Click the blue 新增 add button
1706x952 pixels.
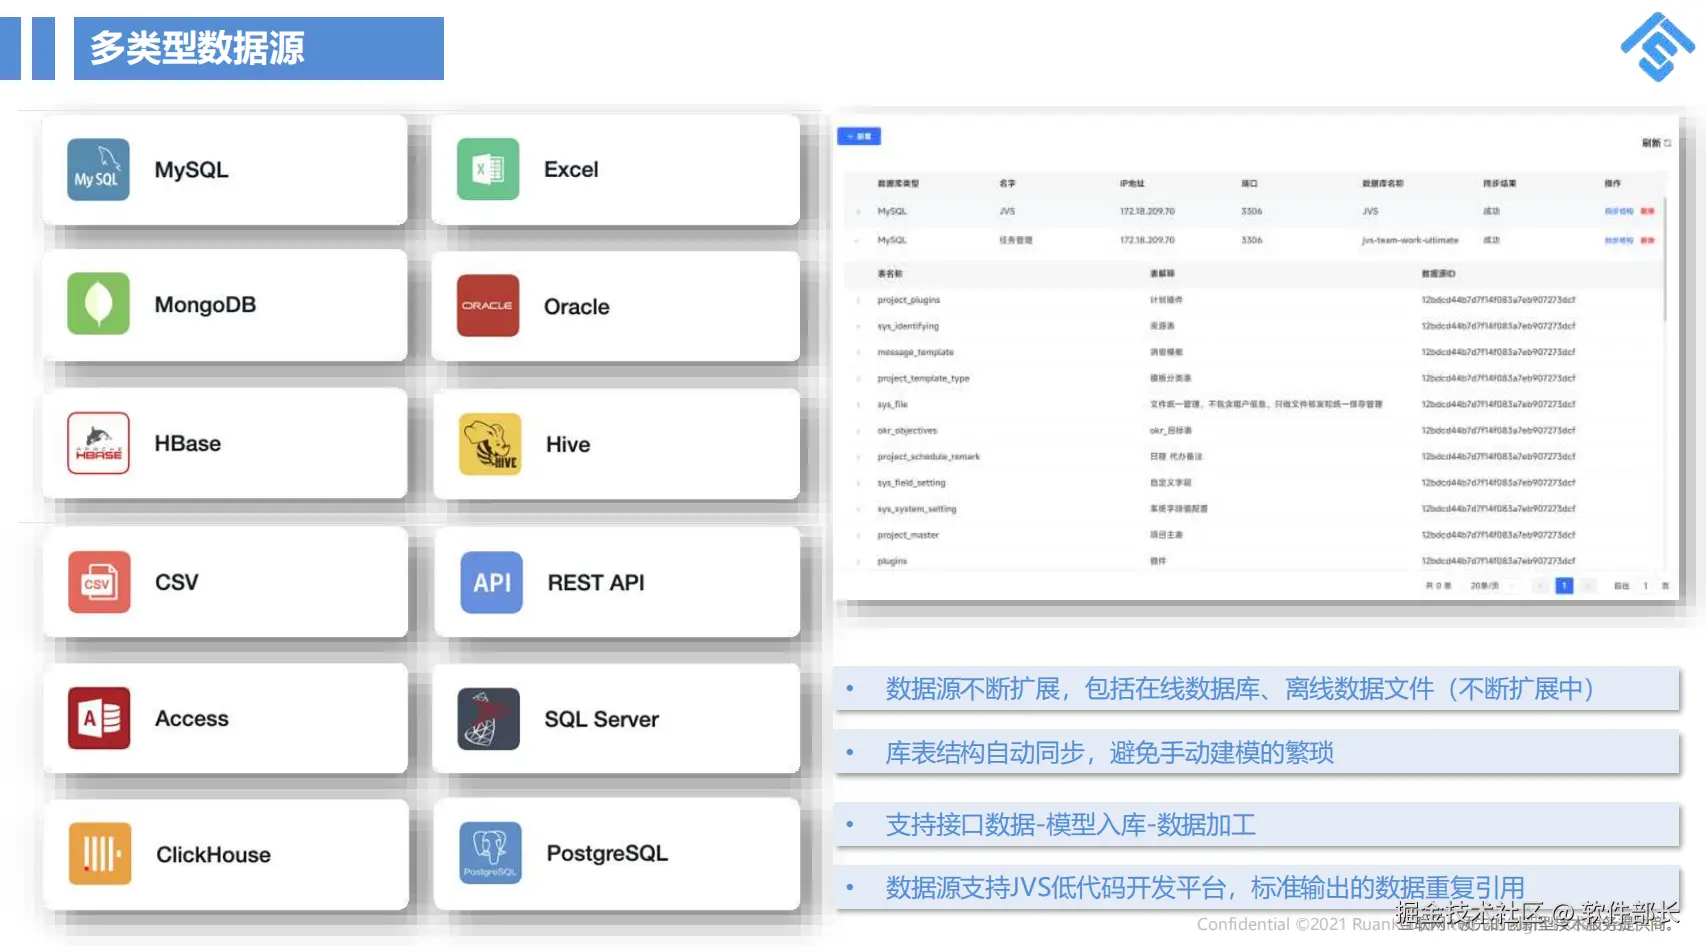[859, 136]
